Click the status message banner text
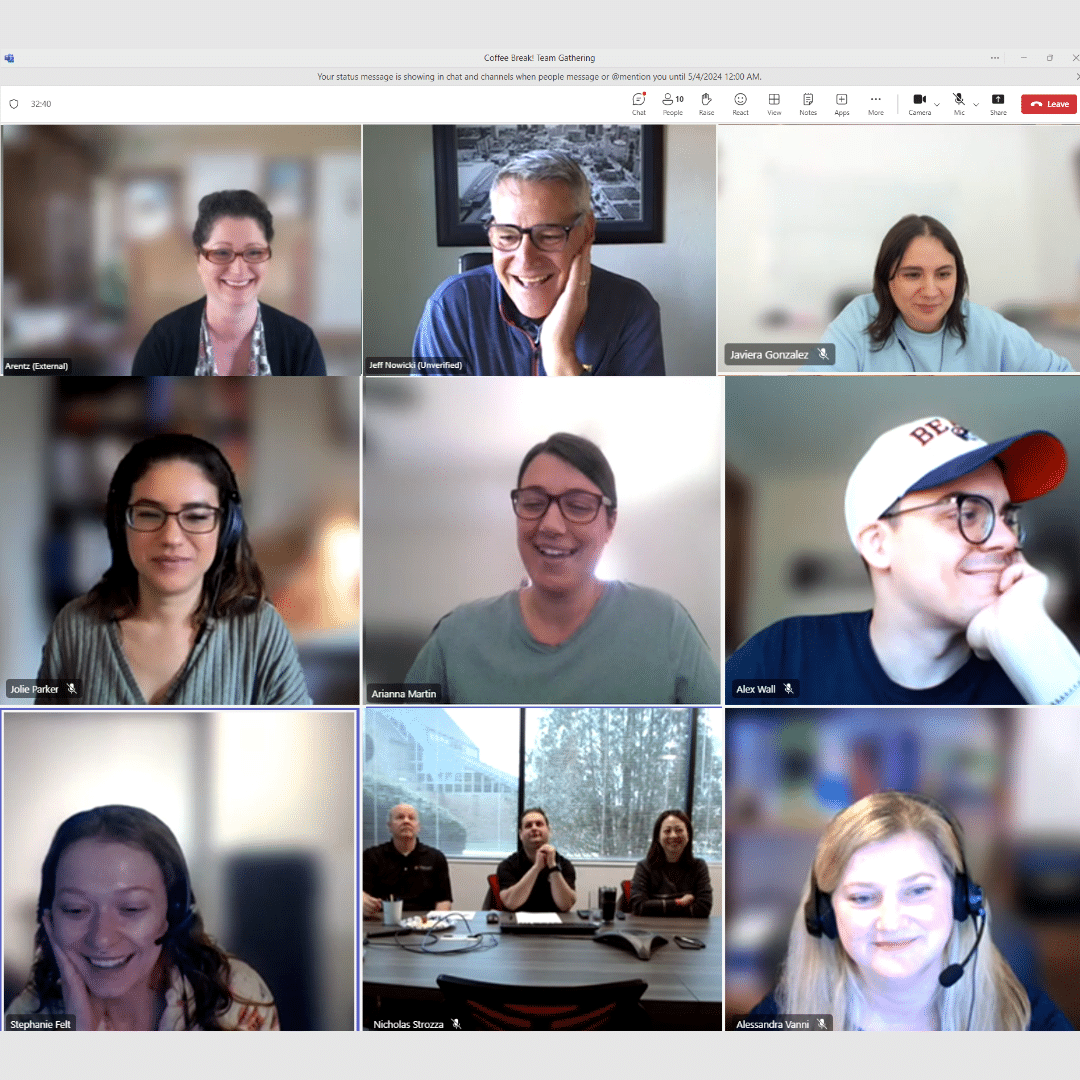 [x=540, y=76]
